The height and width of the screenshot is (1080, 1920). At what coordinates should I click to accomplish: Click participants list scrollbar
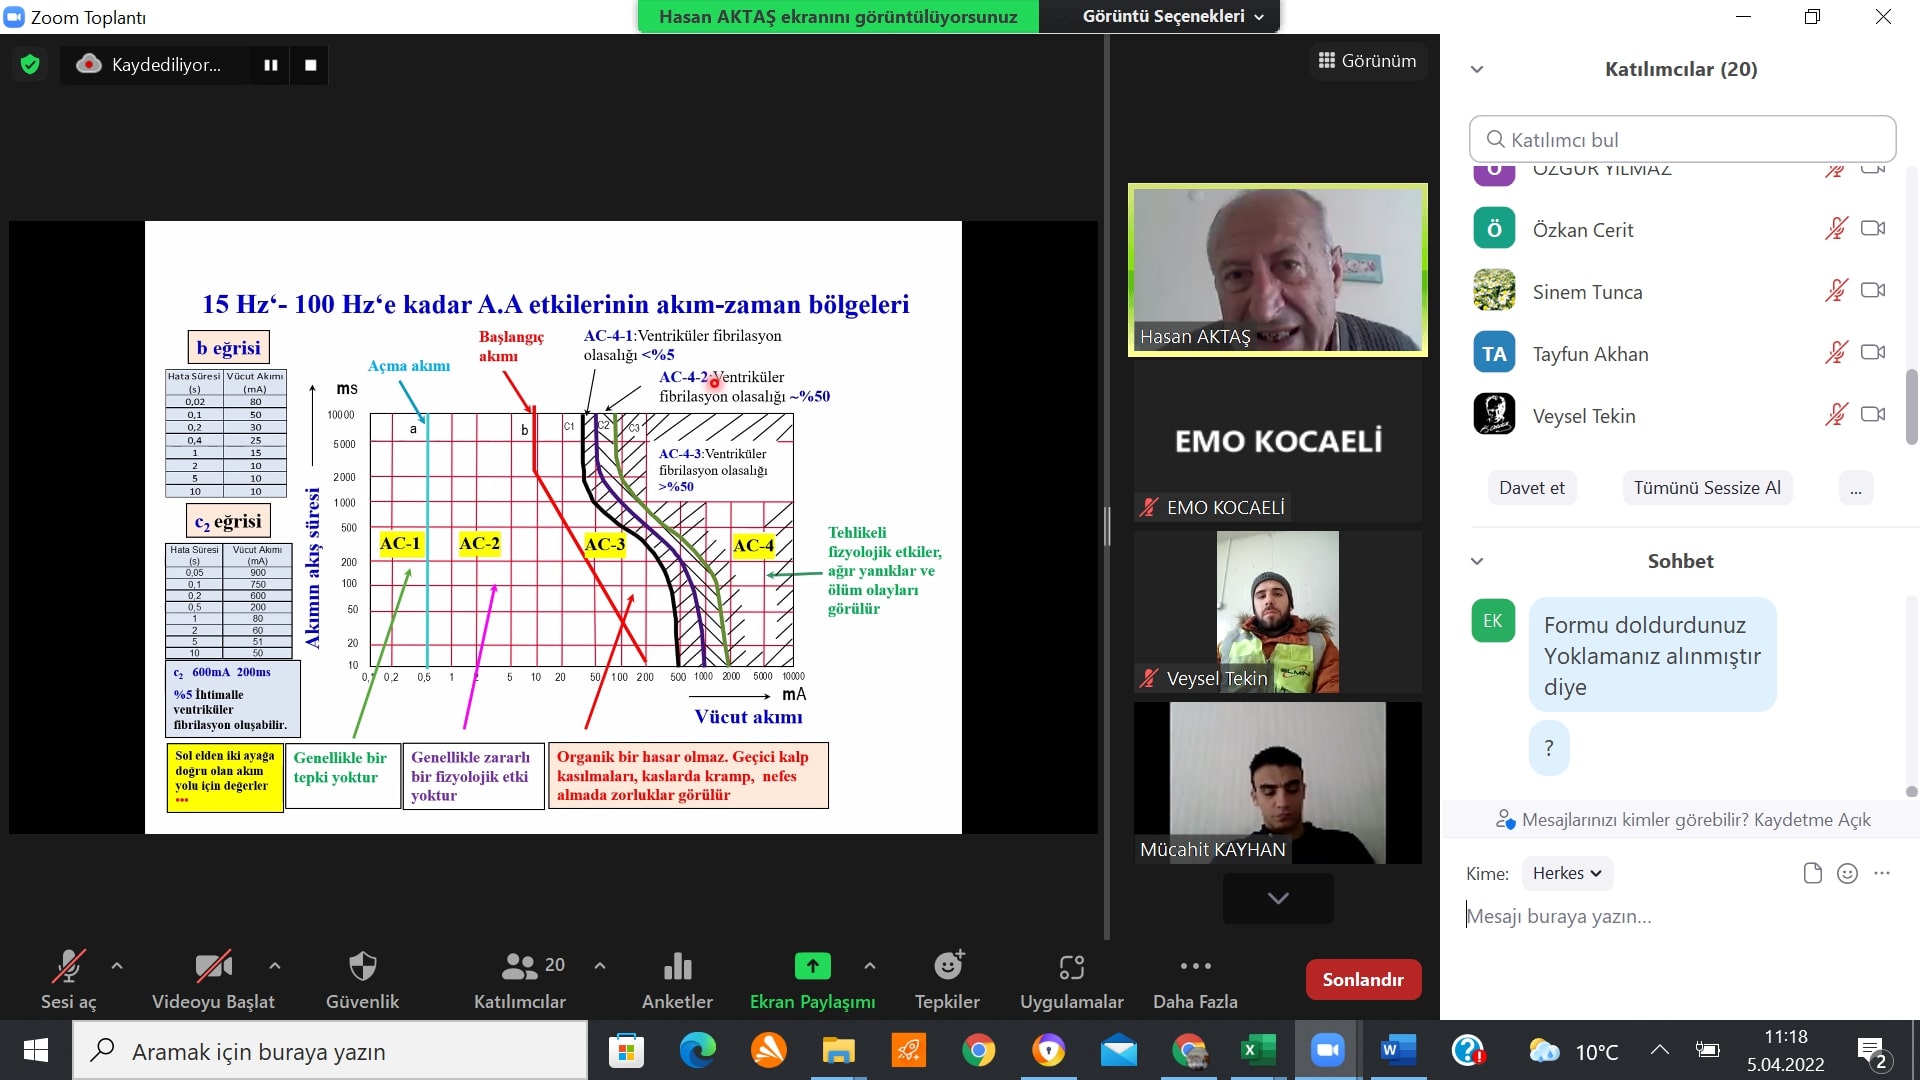tap(1911, 407)
